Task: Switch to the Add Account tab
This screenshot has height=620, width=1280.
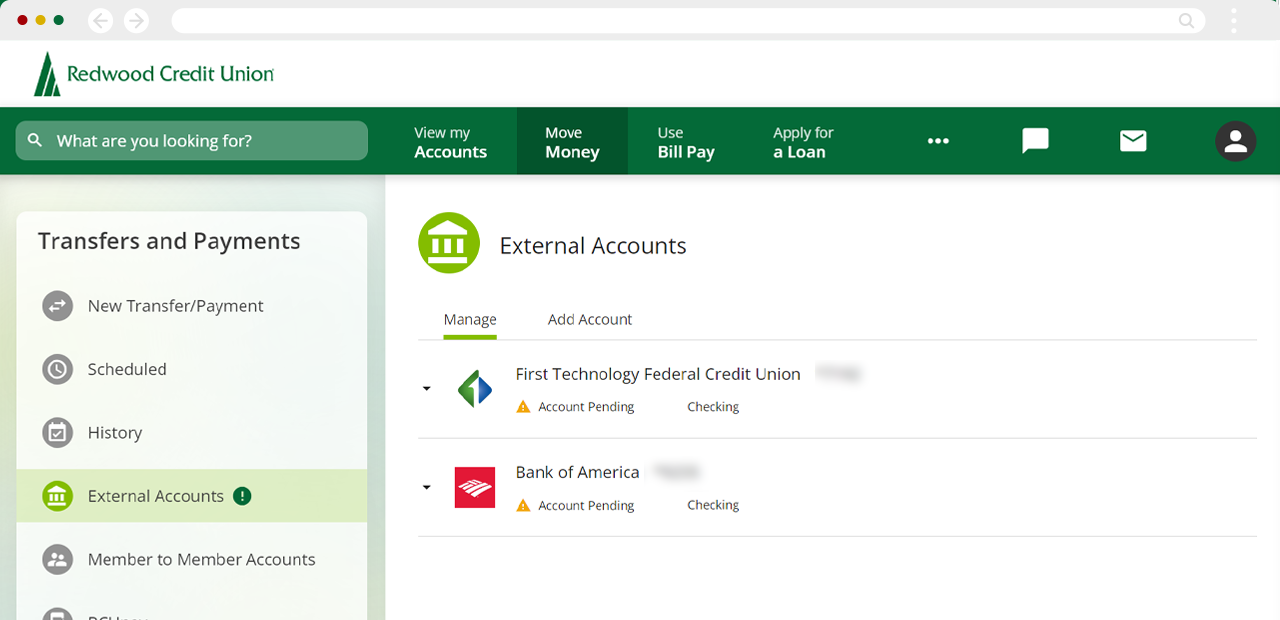Action: click(590, 319)
